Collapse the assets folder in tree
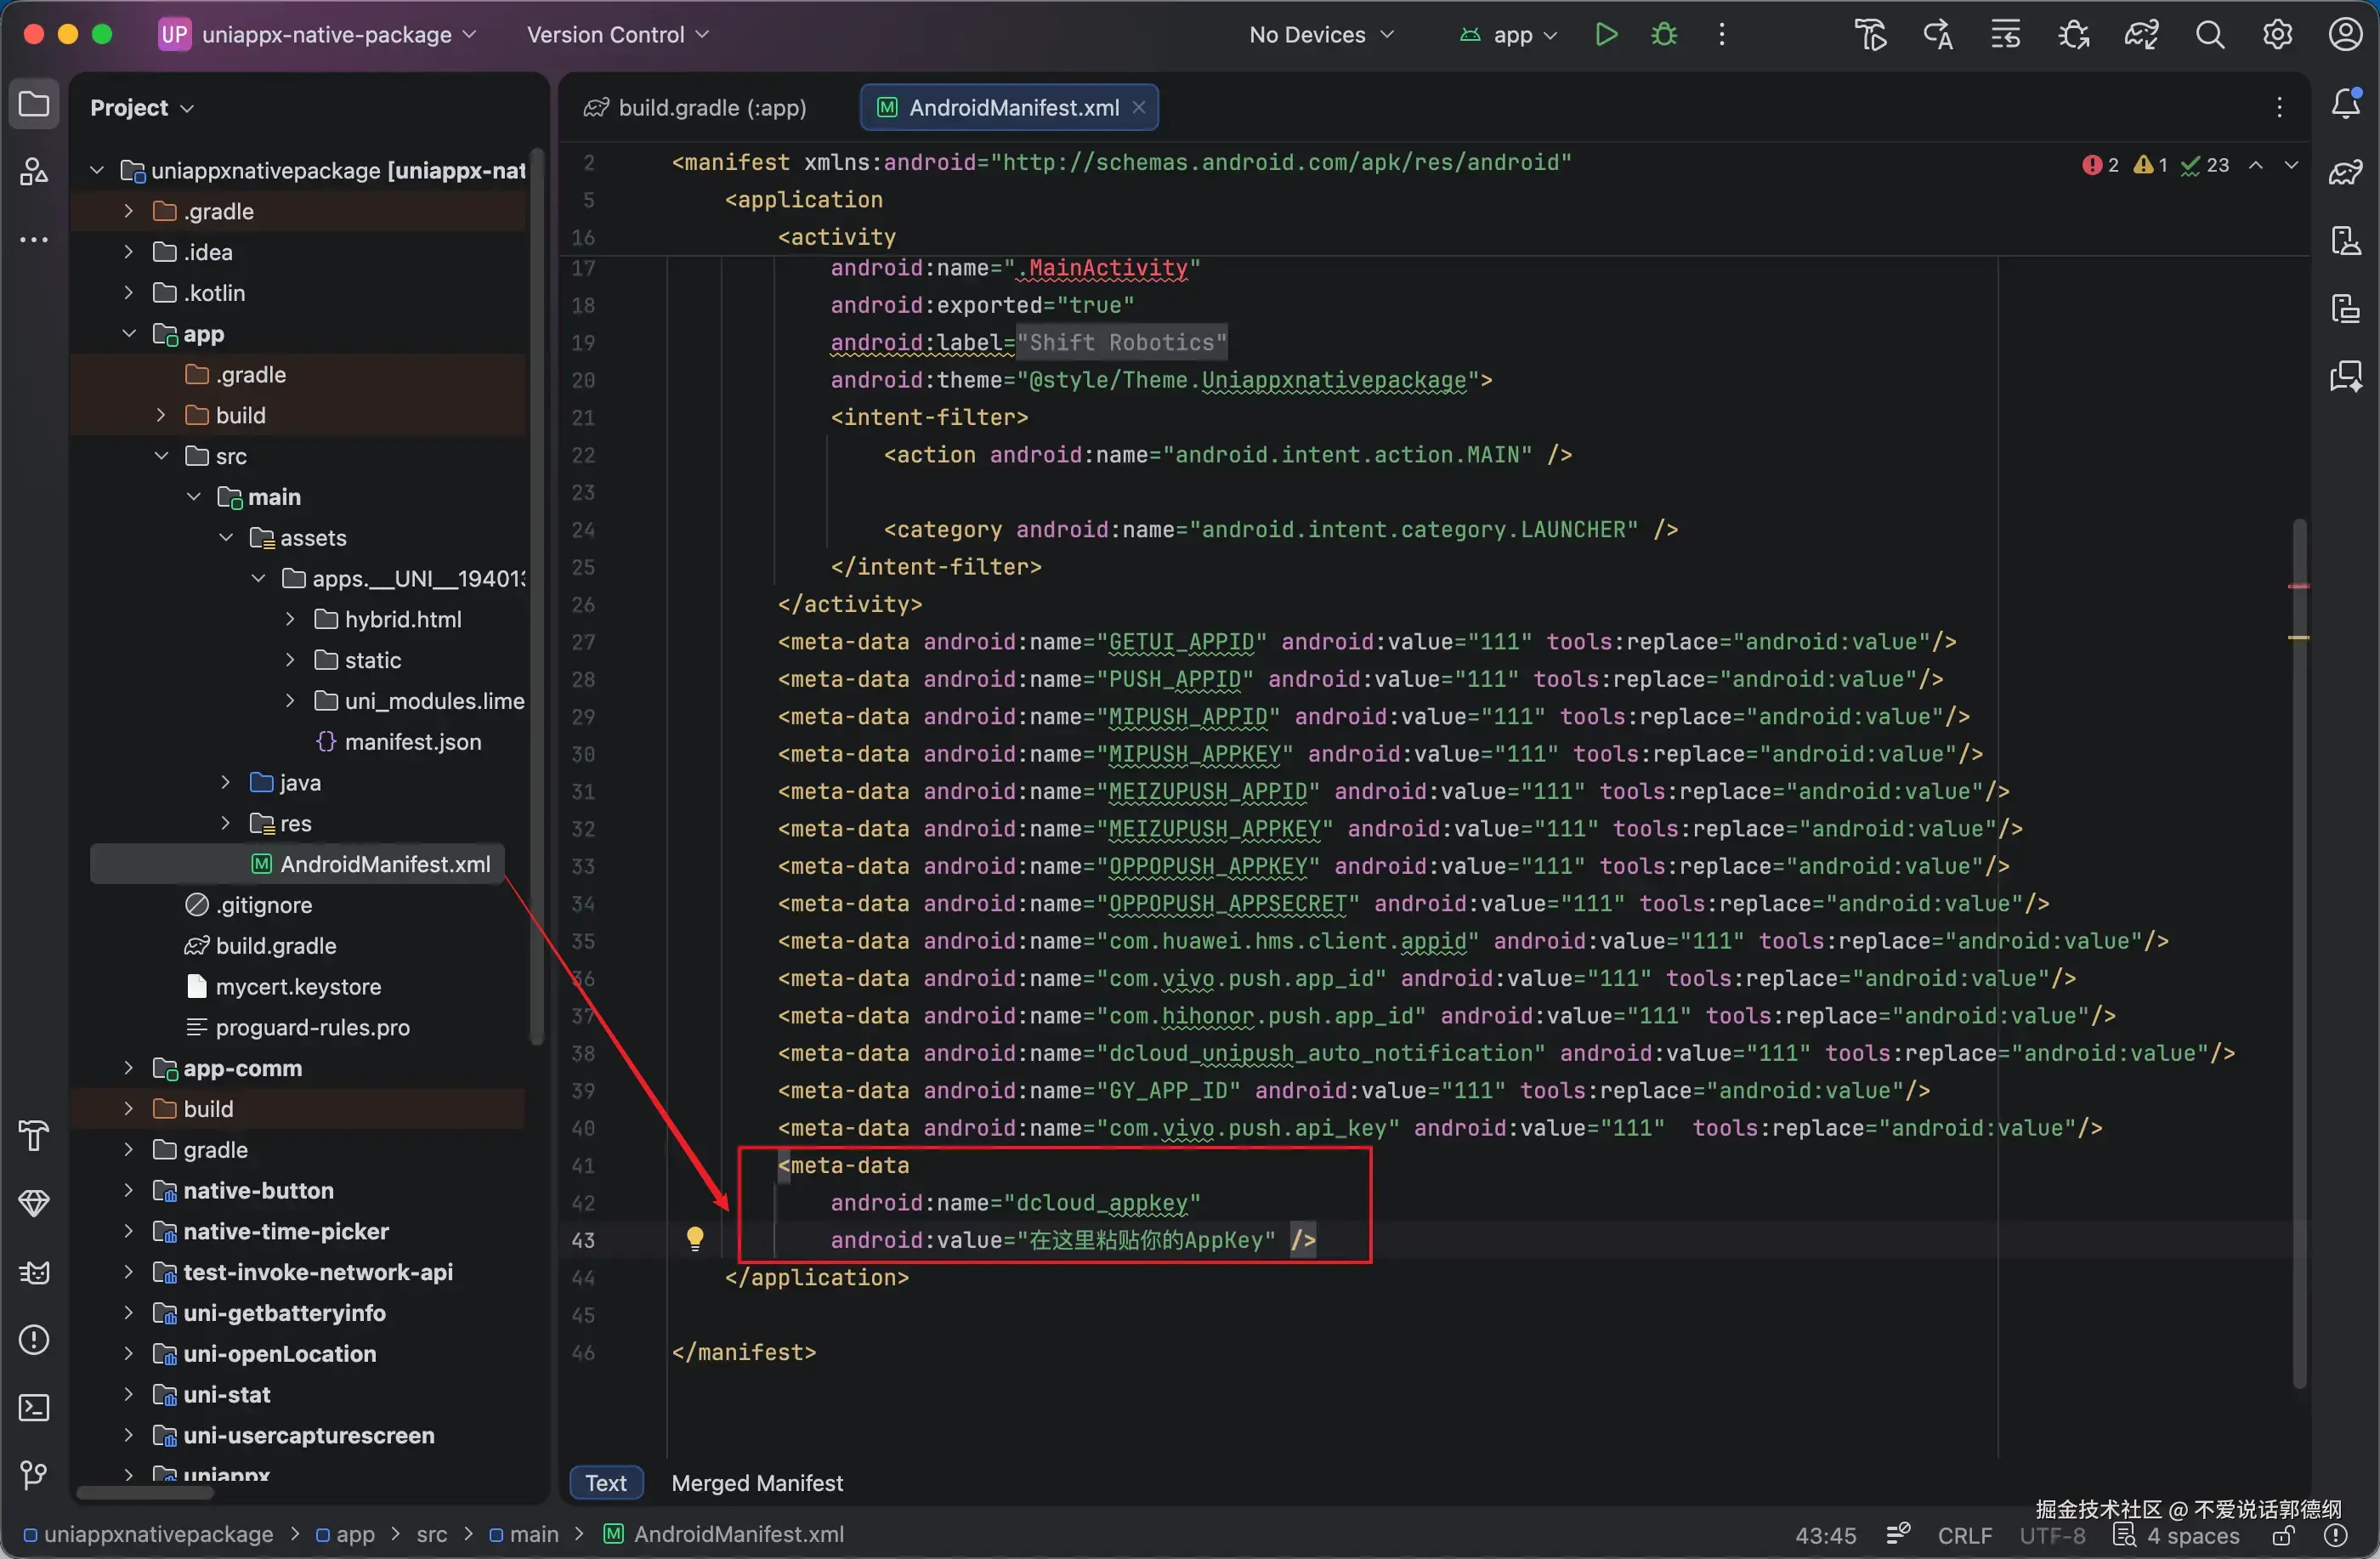Screen dimensions: 2380x1559 coord(226,538)
